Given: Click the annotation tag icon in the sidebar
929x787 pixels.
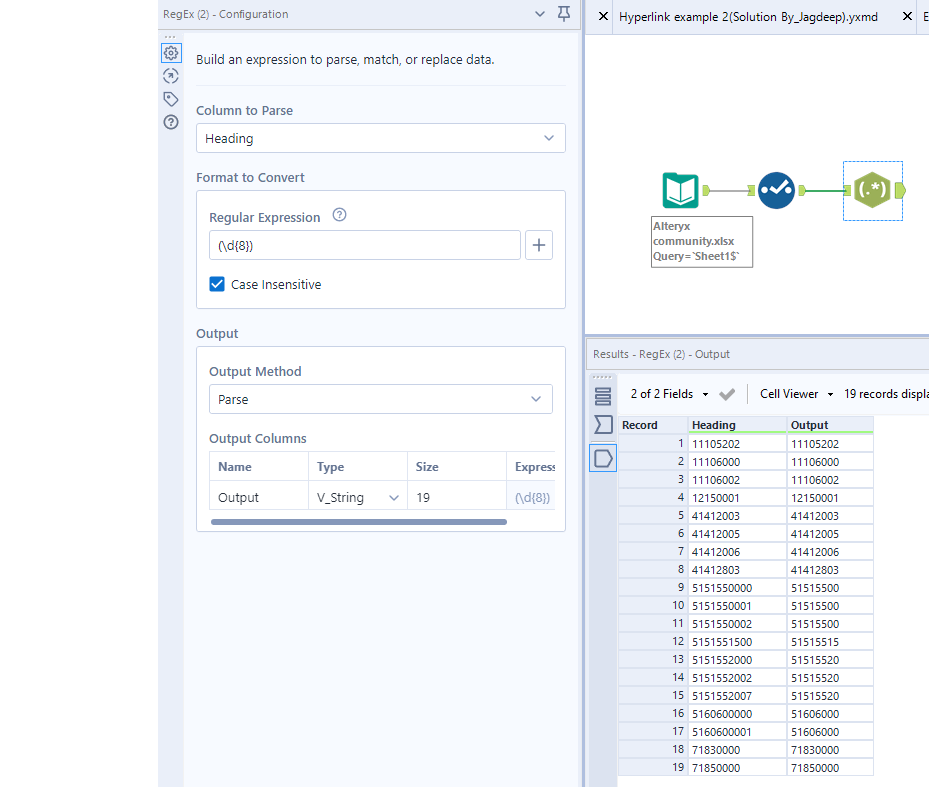Looking at the screenshot, I should tap(170, 98).
